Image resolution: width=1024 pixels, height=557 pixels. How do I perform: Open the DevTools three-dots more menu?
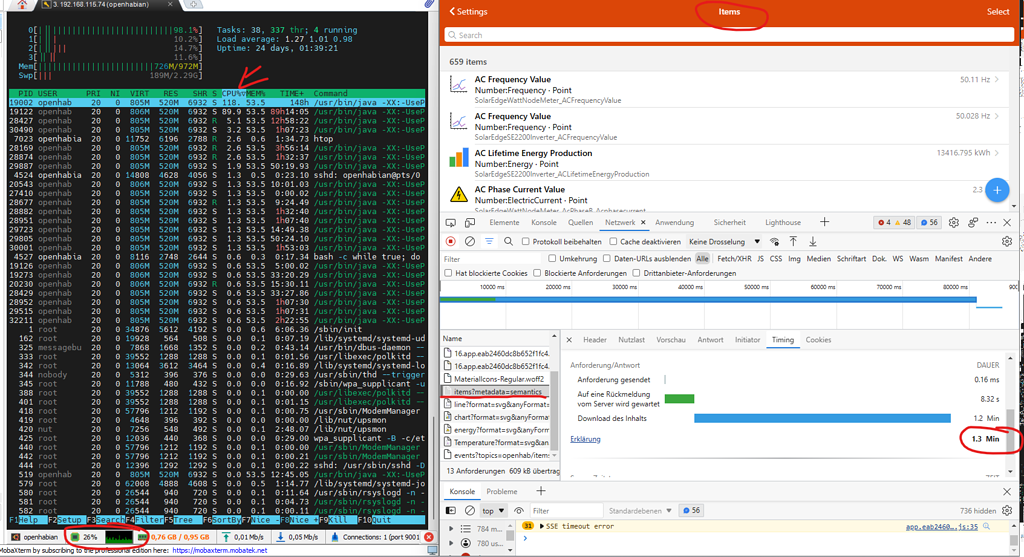click(991, 223)
